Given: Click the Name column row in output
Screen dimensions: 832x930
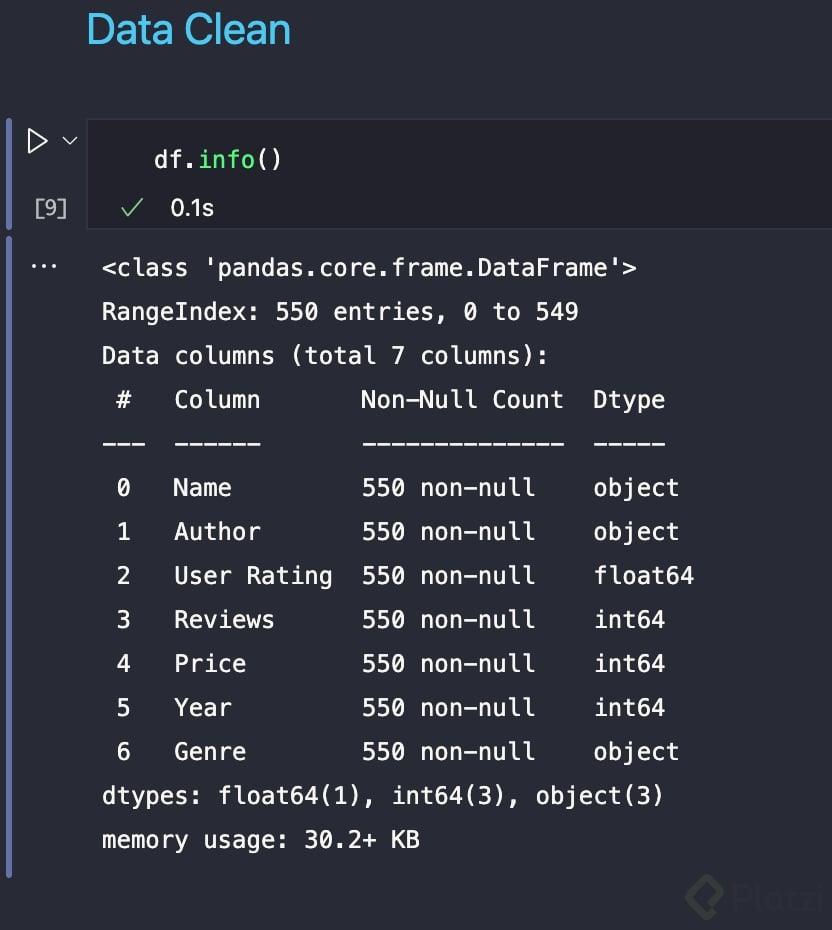Looking at the screenshot, I should pyautogui.click(x=202, y=488).
